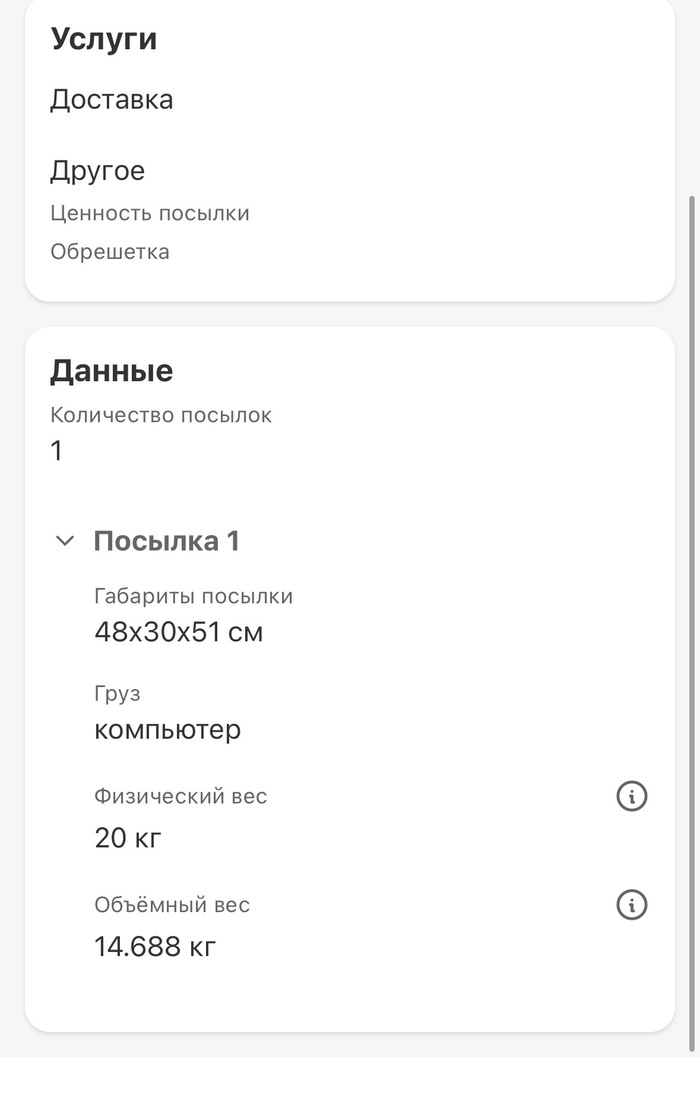
Task: Select physical weight value 20 кг
Action: click(x=128, y=838)
